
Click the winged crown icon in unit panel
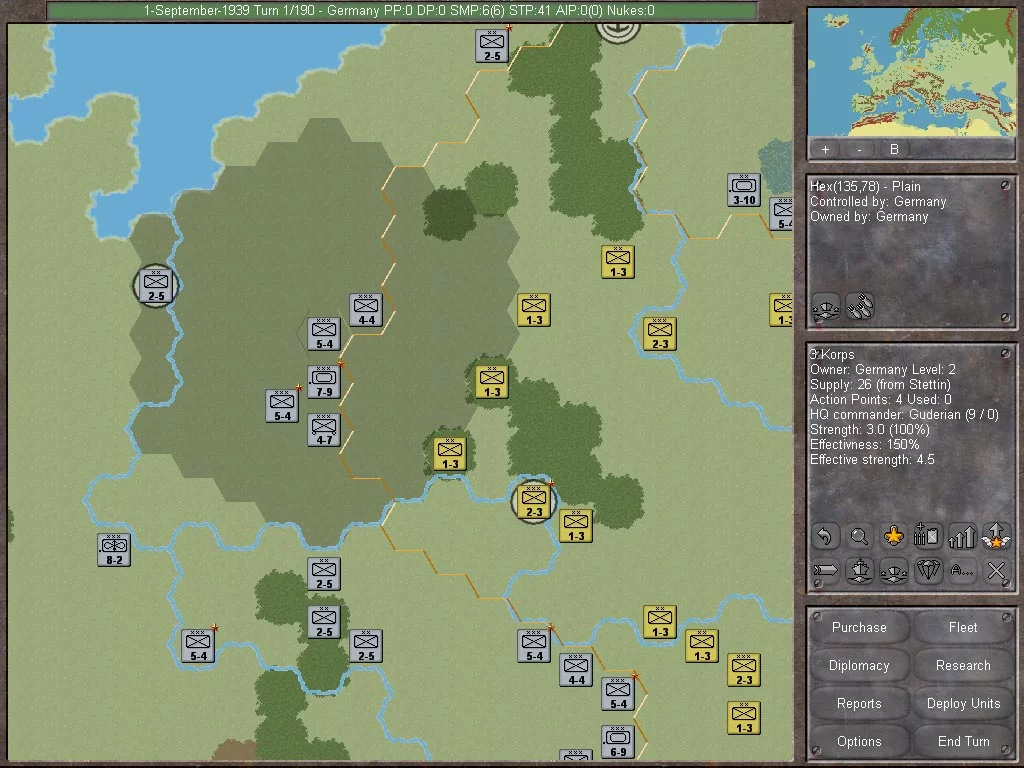point(893,571)
